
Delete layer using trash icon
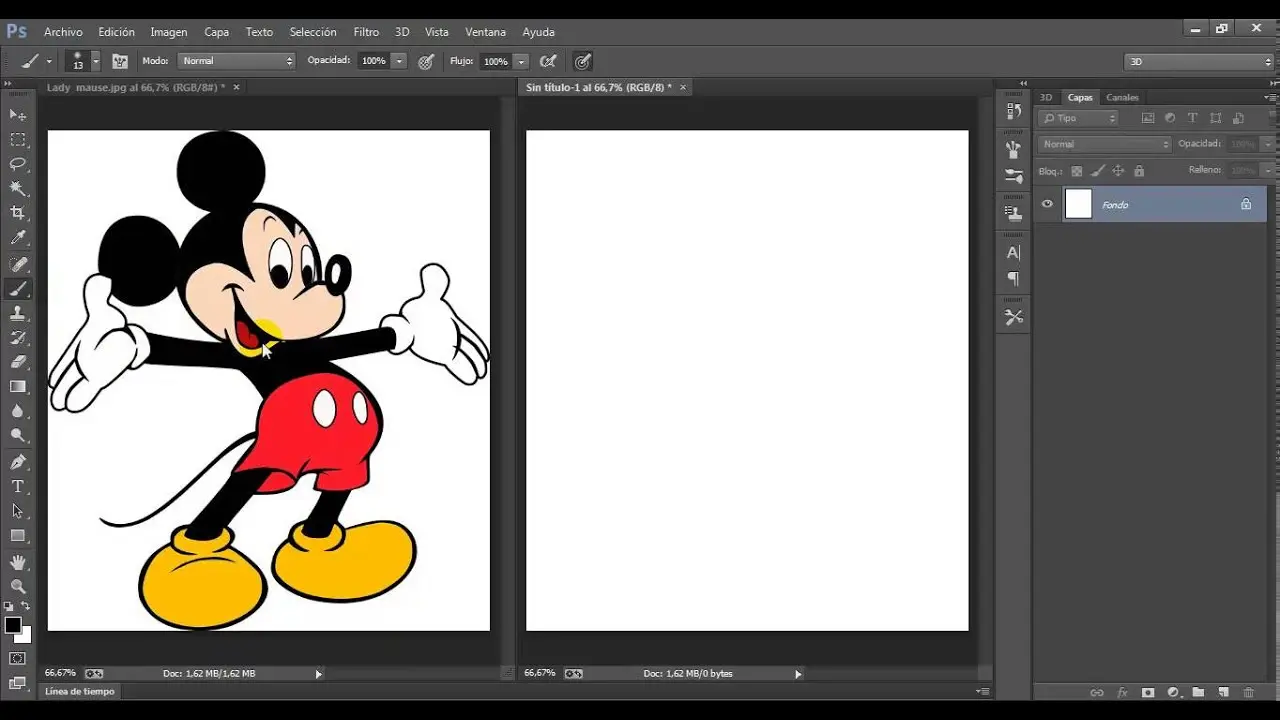(x=1248, y=692)
